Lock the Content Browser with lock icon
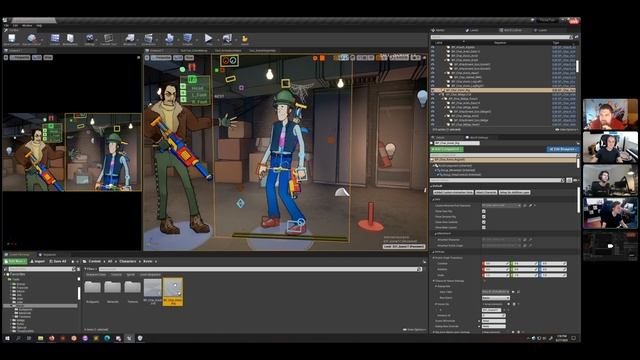This screenshot has height=360, width=640. tap(424, 261)
